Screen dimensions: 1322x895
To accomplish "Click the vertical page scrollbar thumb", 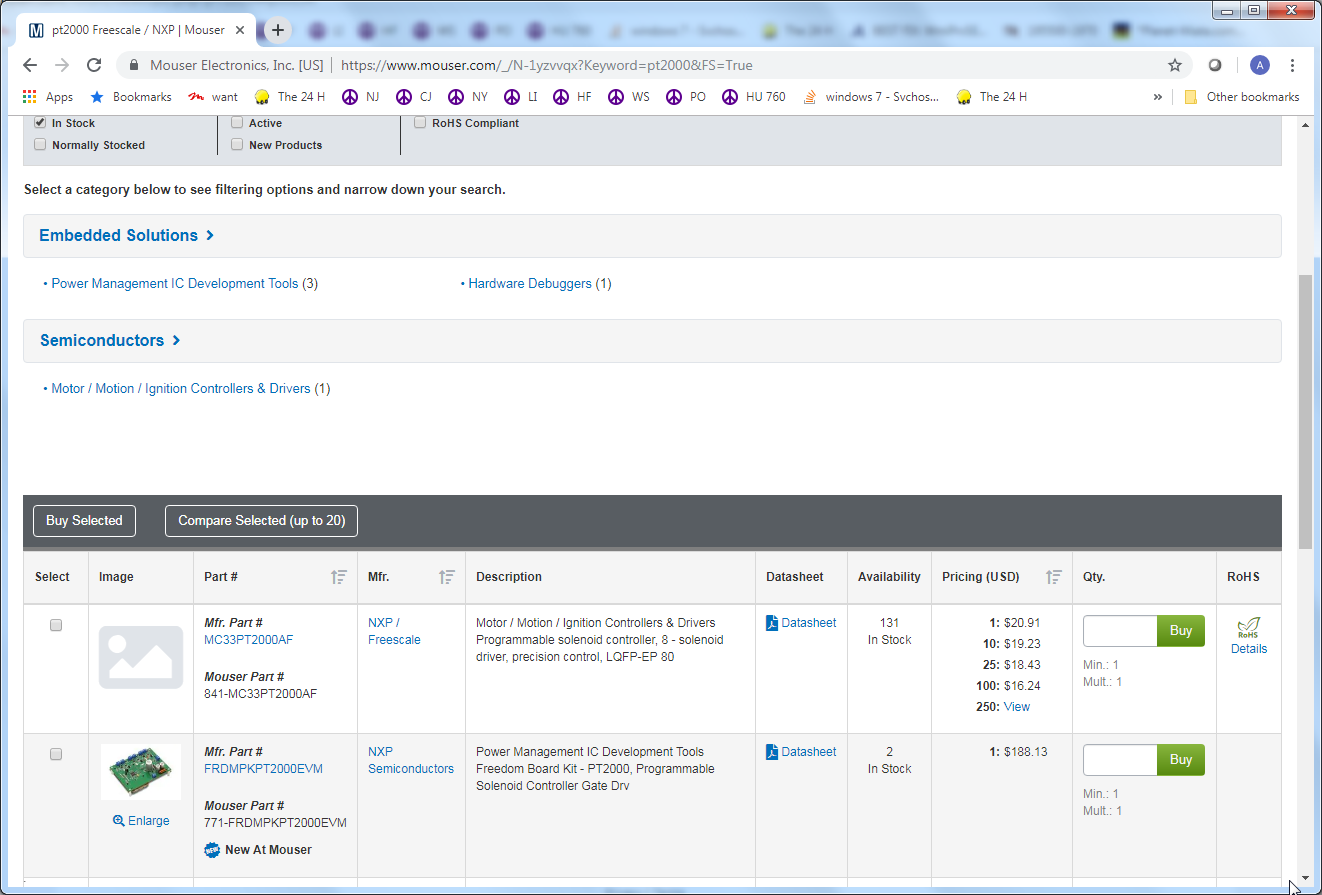I will click(1305, 410).
